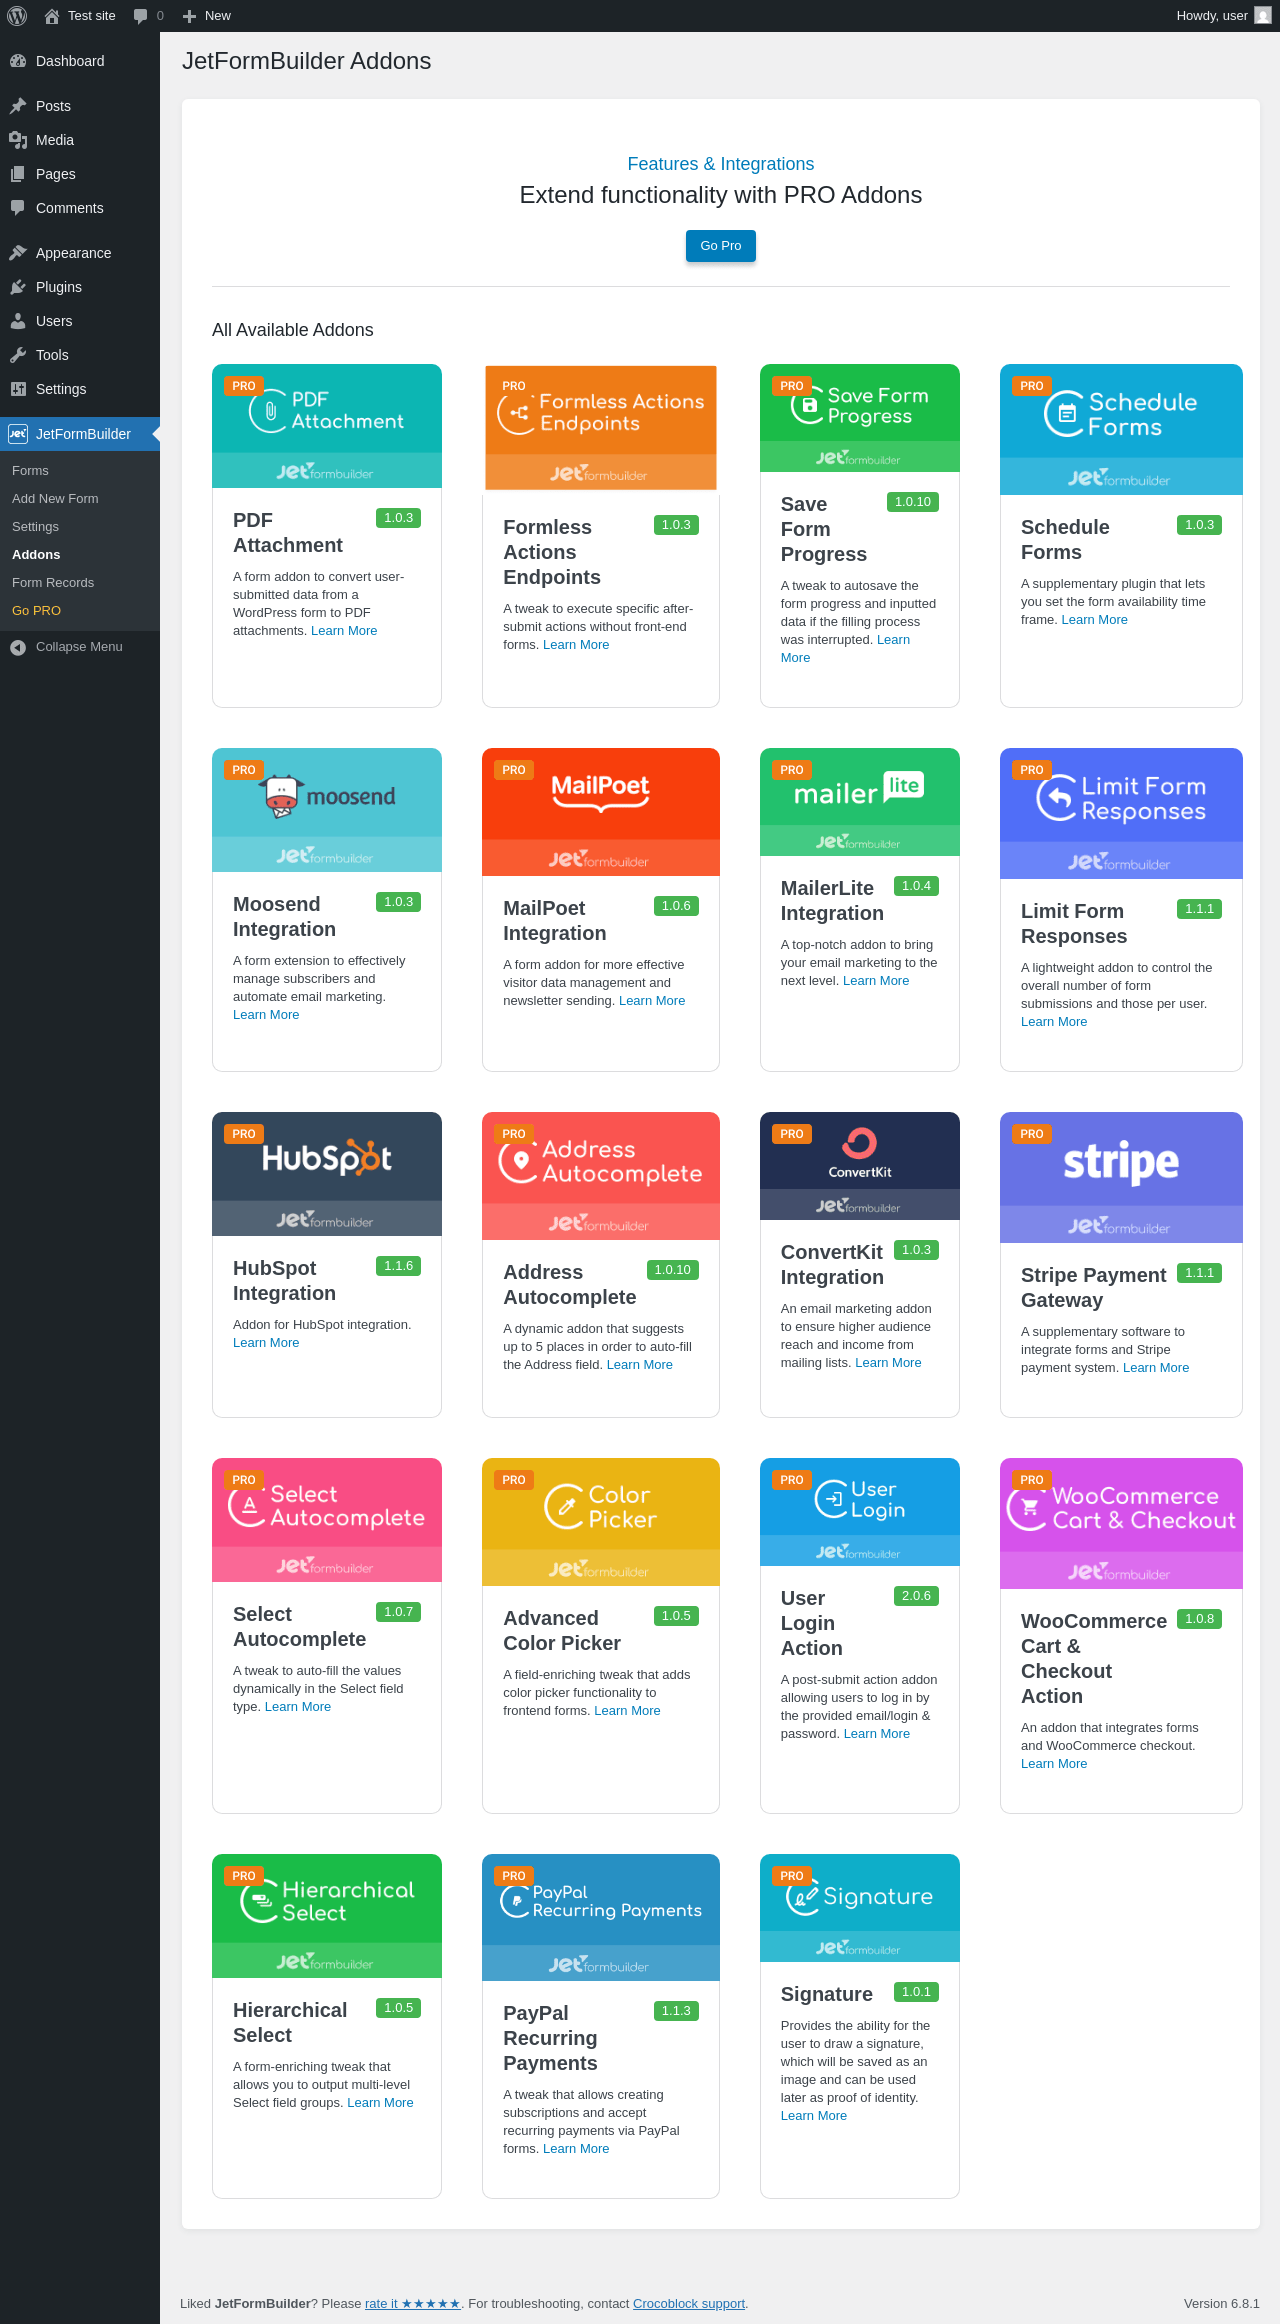
Task: Open Form Records submenu item
Action: [x=53, y=583]
